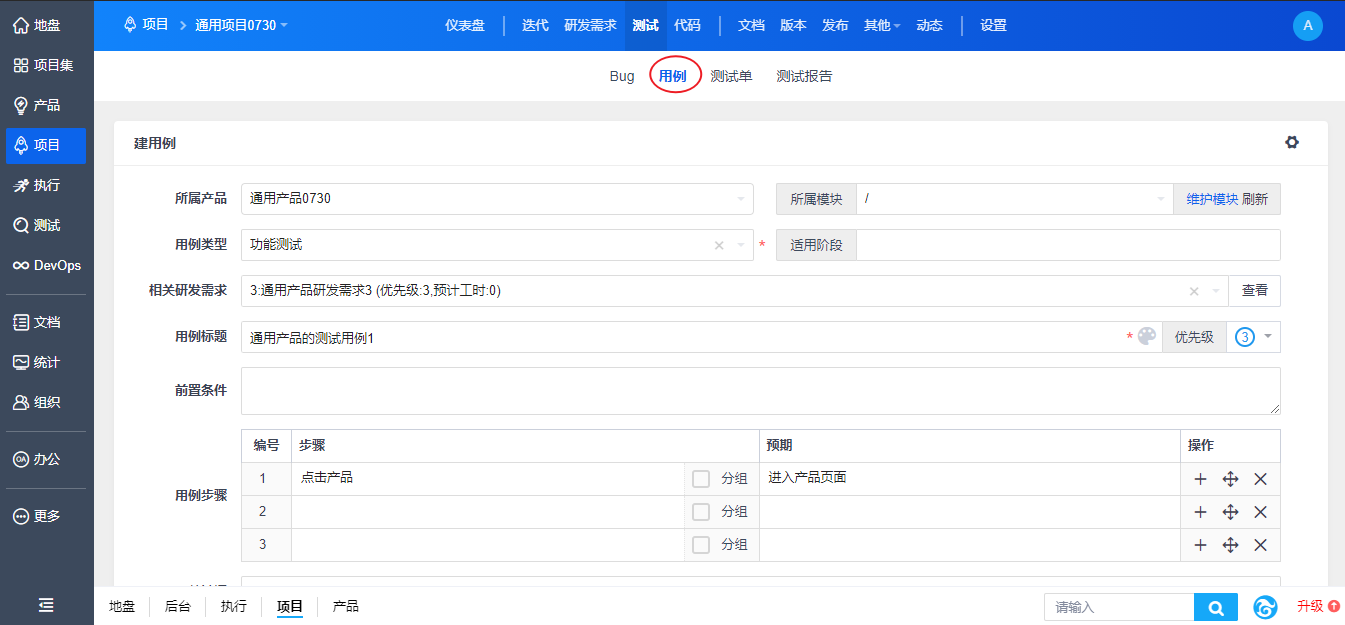The height and width of the screenshot is (625, 1345).
Task: Enable the 分组 checkbox for step 2
Action: coord(701,512)
